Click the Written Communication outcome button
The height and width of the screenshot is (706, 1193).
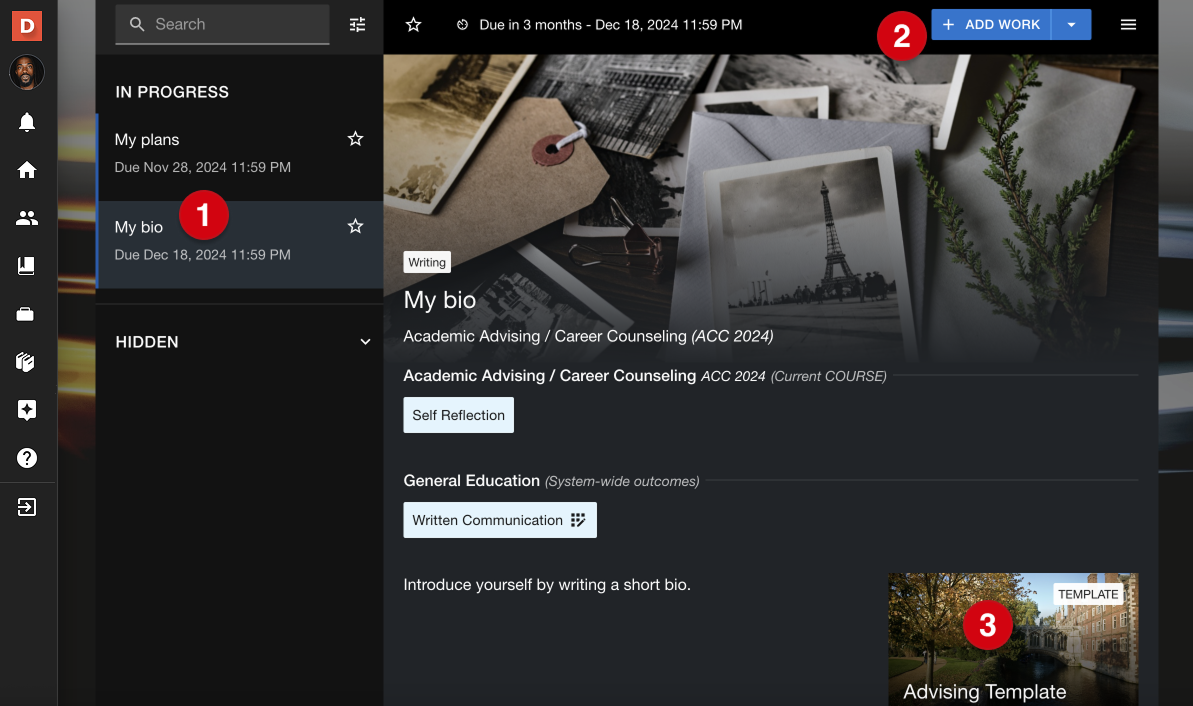[x=500, y=520]
